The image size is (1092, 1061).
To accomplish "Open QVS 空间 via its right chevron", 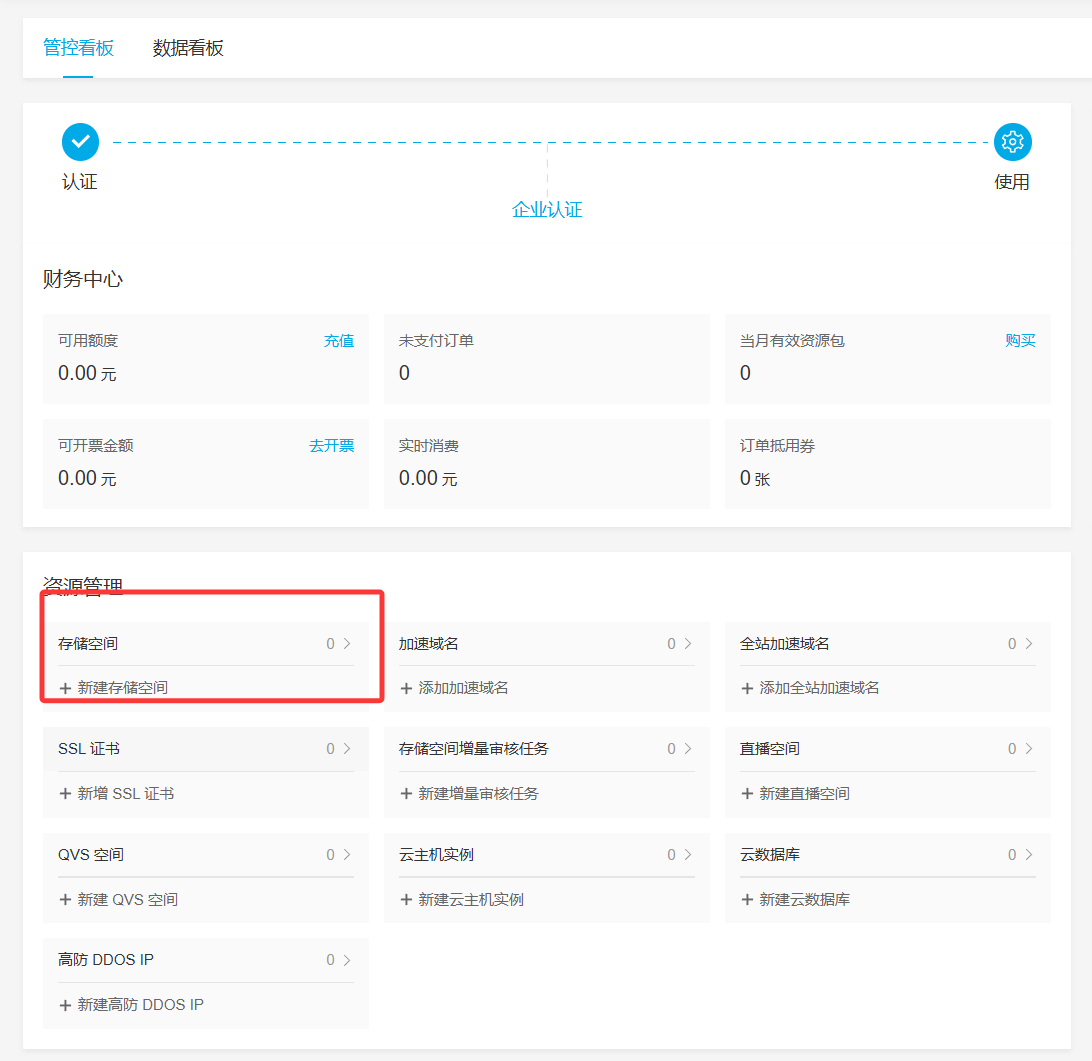I will [x=347, y=854].
